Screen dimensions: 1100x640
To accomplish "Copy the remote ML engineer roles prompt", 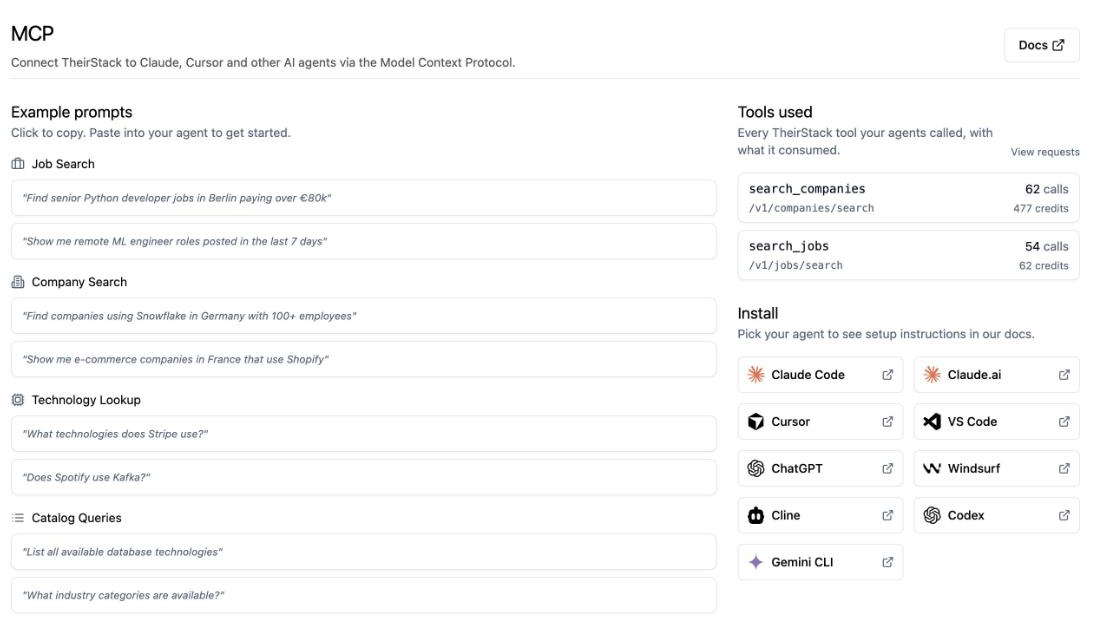I will click(x=363, y=241).
